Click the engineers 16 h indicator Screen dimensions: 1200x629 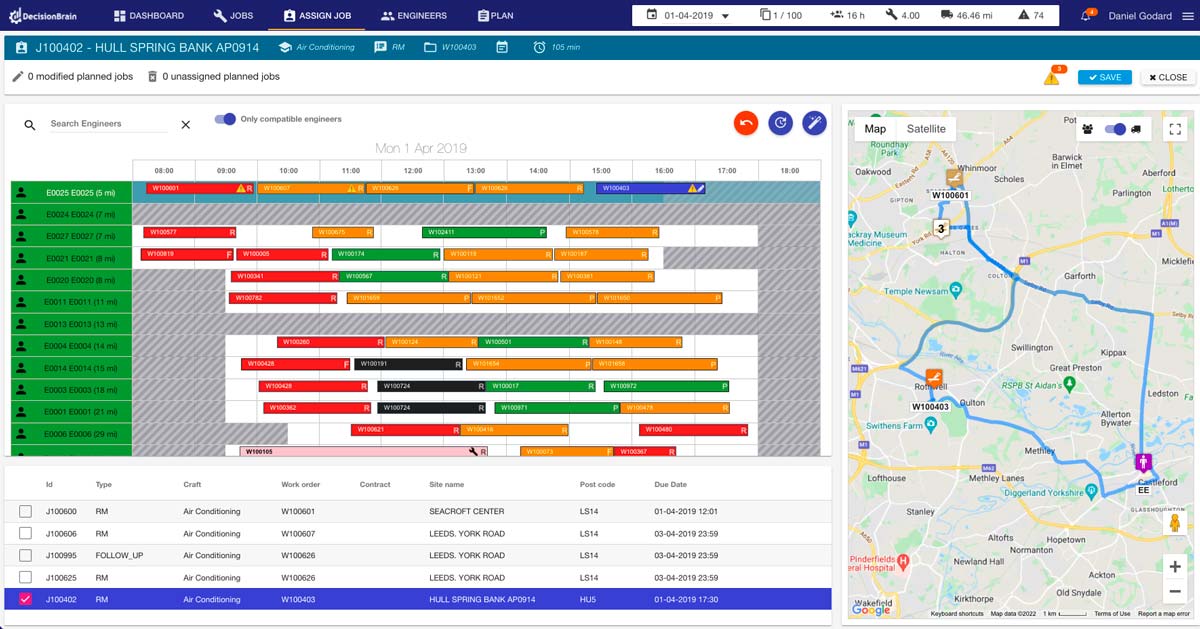[848, 16]
